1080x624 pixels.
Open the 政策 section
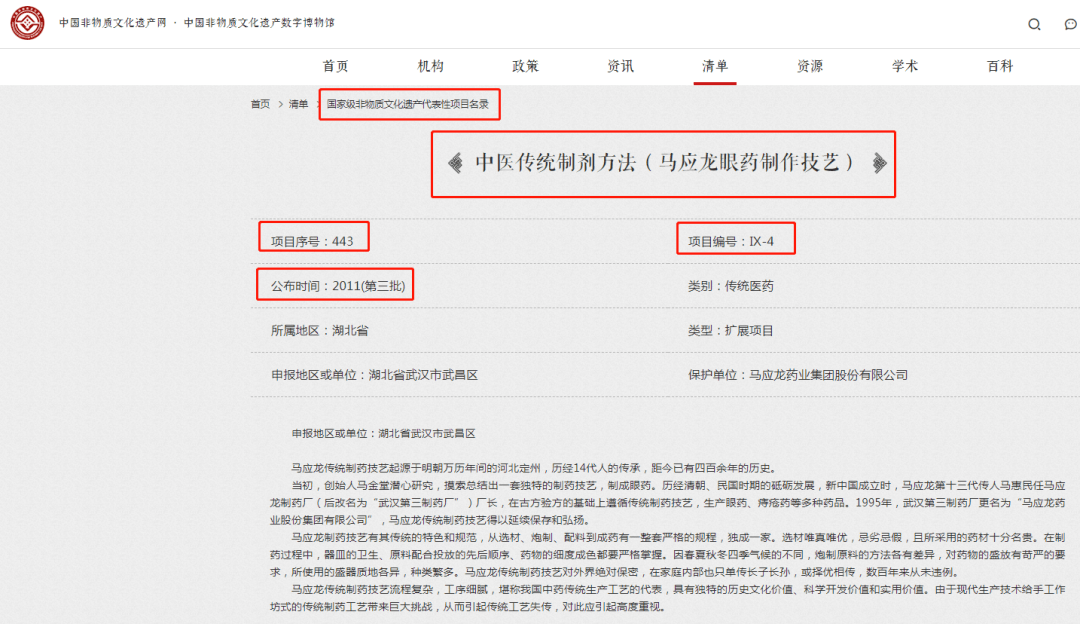tap(525, 65)
